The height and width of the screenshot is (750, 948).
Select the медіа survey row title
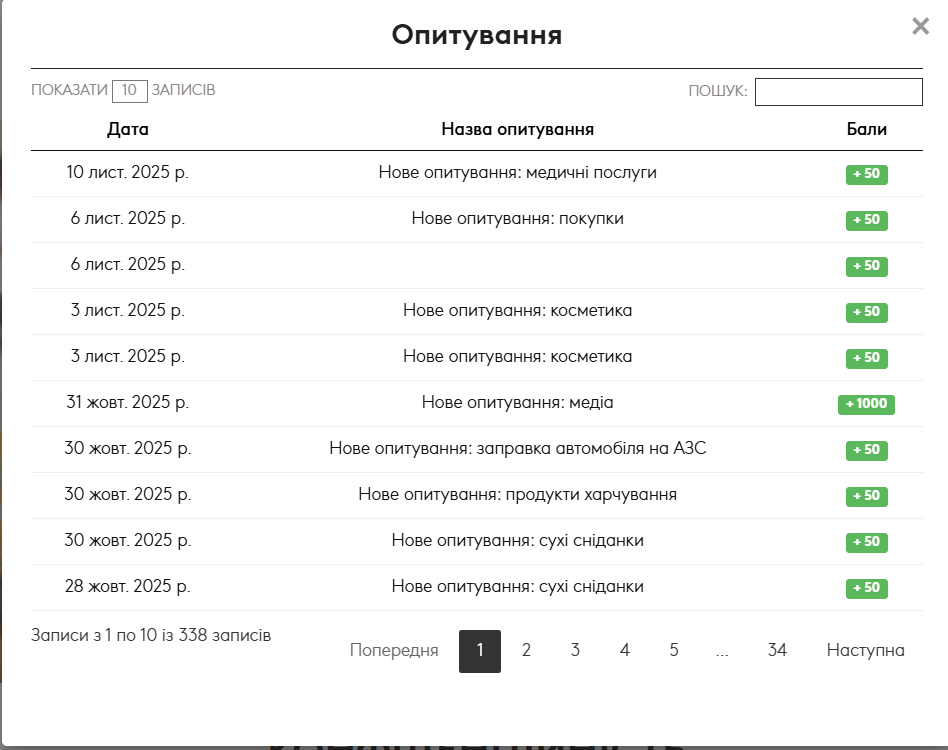[x=517, y=403]
